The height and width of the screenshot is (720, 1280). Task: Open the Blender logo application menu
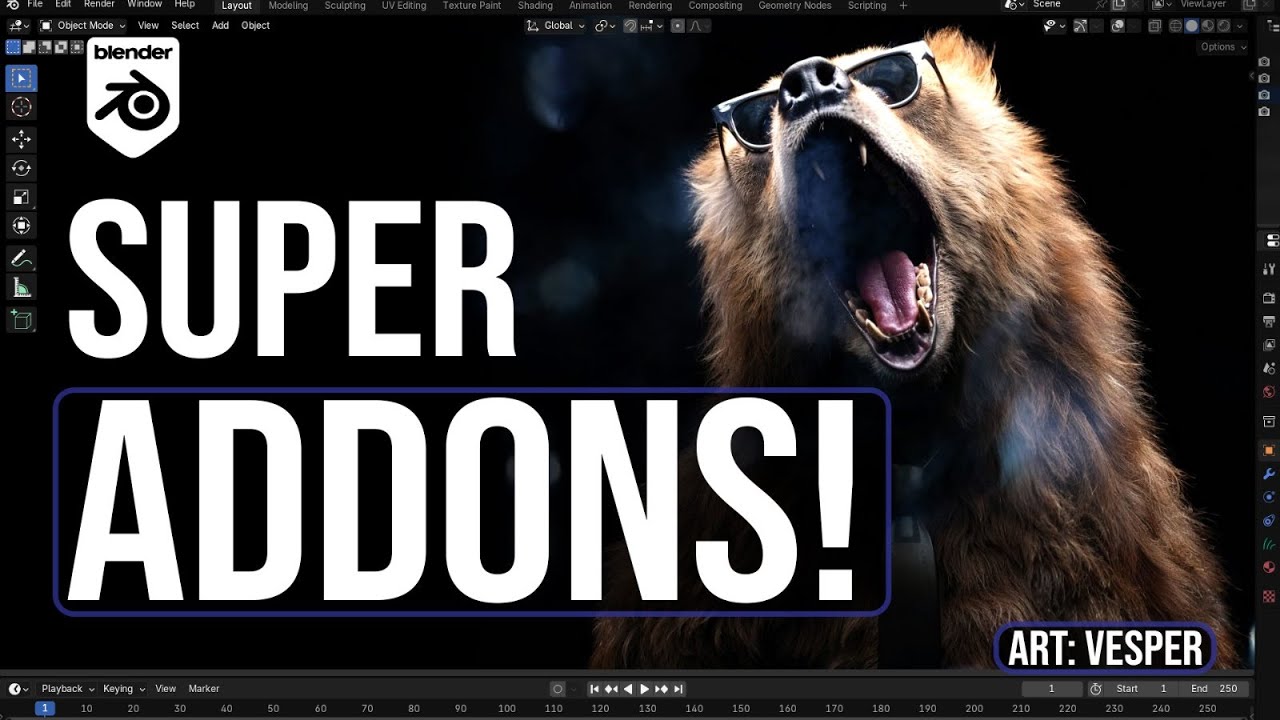[x=13, y=5]
